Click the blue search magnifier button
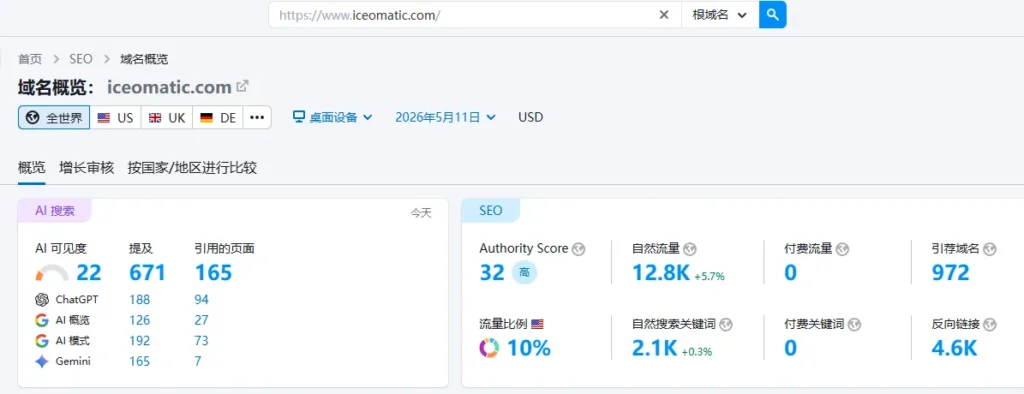This screenshot has height=394, width=1024. [x=773, y=14]
